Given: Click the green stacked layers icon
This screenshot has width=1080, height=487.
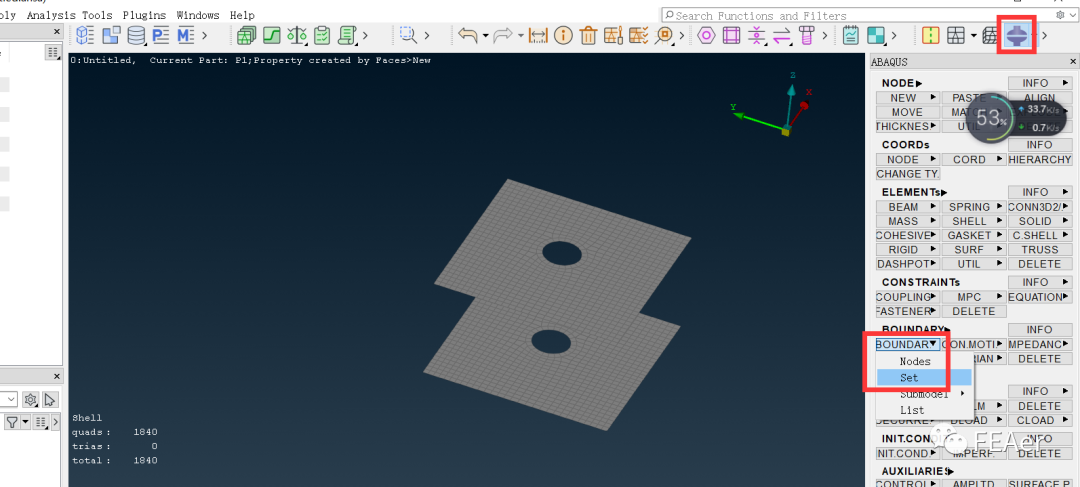Looking at the screenshot, I should [246, 35].
